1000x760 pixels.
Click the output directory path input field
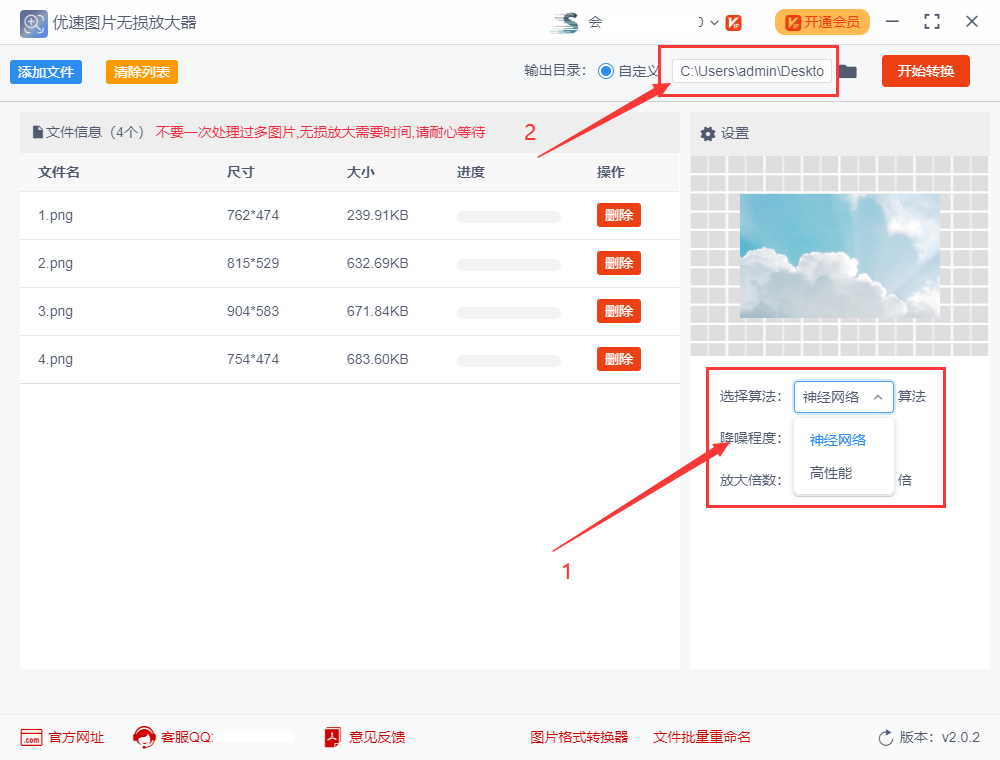click(752, 71)
